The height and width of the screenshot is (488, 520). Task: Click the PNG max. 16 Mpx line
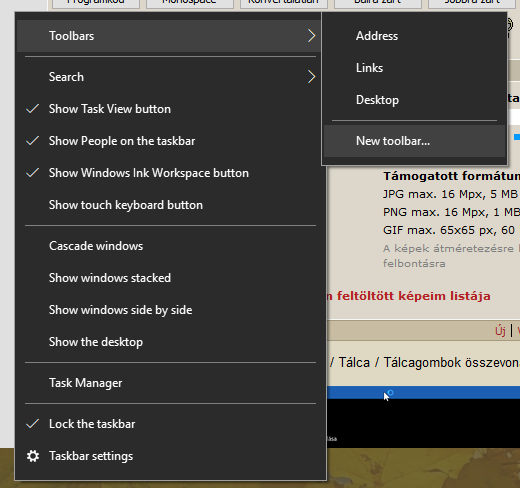451,212
